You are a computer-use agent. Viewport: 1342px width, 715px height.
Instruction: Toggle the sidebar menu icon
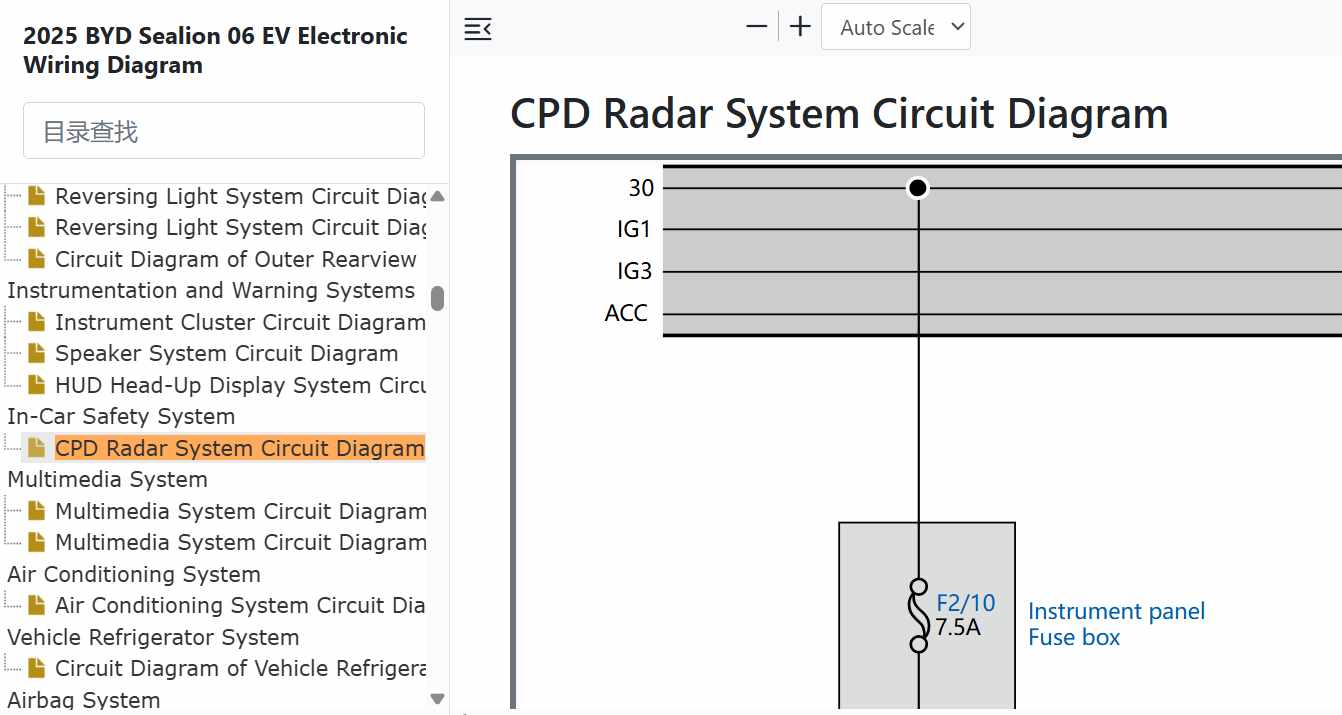(x=478, y=28)
